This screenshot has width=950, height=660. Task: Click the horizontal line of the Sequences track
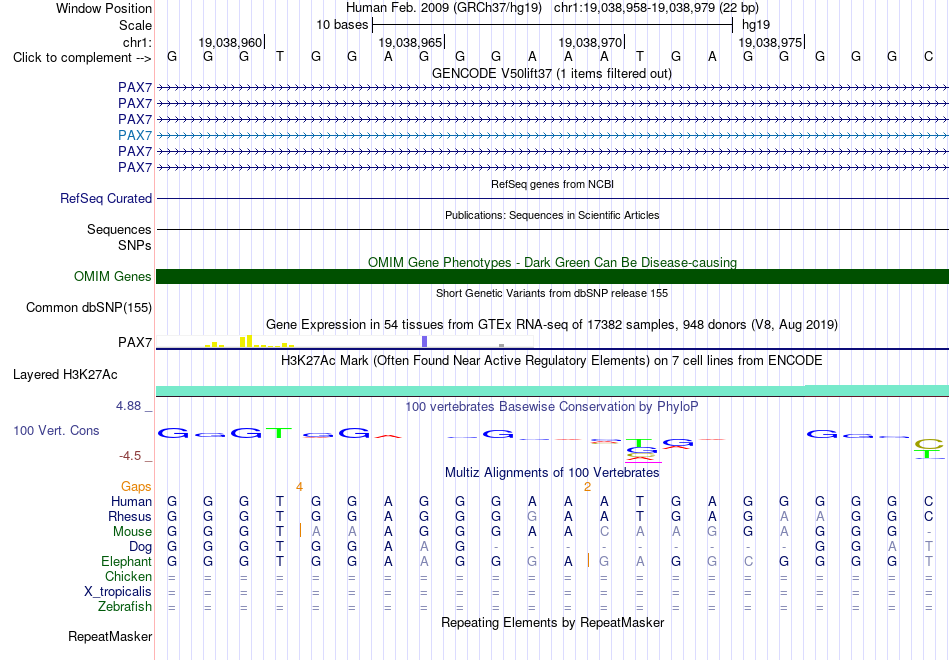point(553,230)
